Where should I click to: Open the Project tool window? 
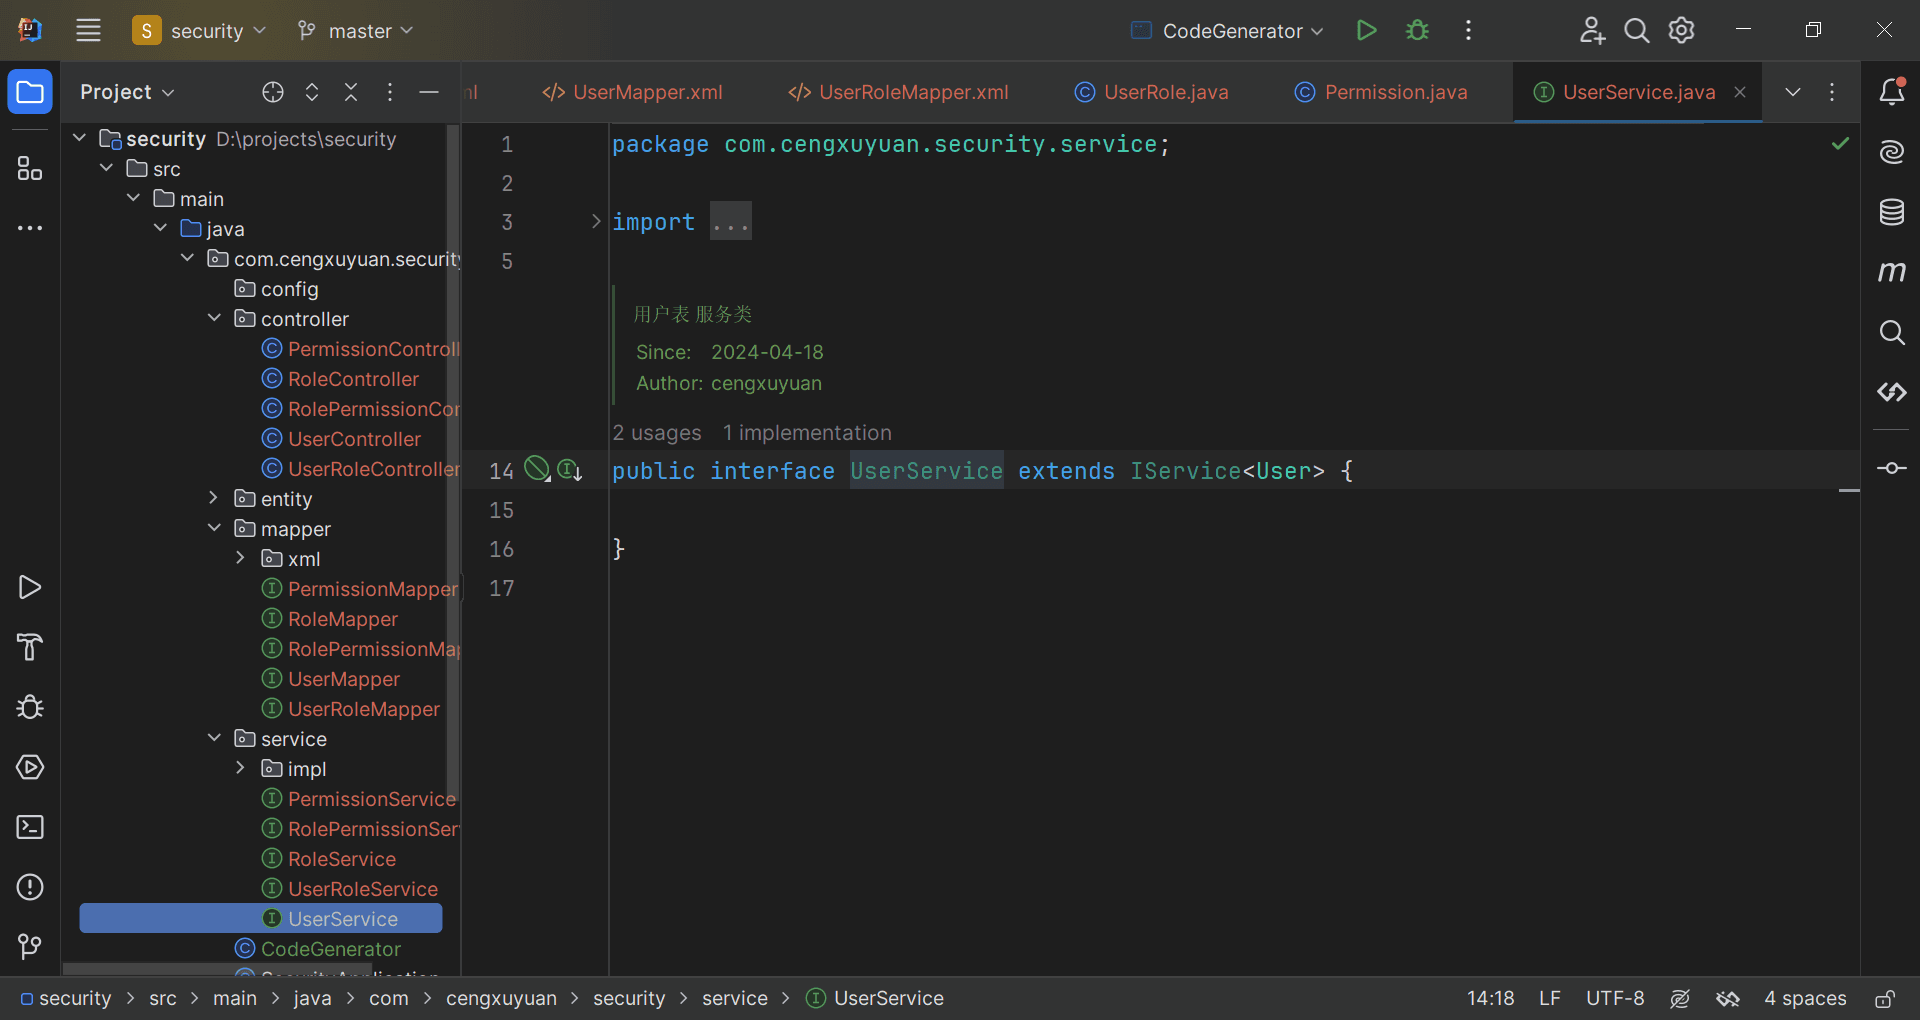(x=30, y=92)
